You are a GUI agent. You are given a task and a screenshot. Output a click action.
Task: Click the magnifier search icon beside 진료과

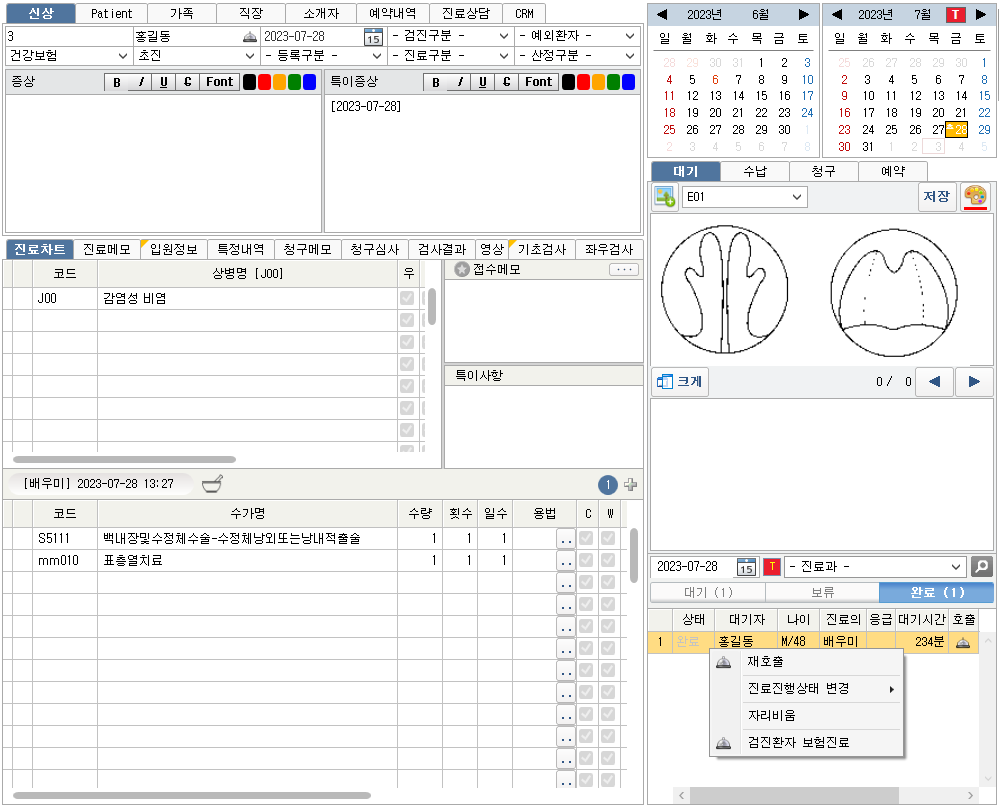(x=982, y=567)
